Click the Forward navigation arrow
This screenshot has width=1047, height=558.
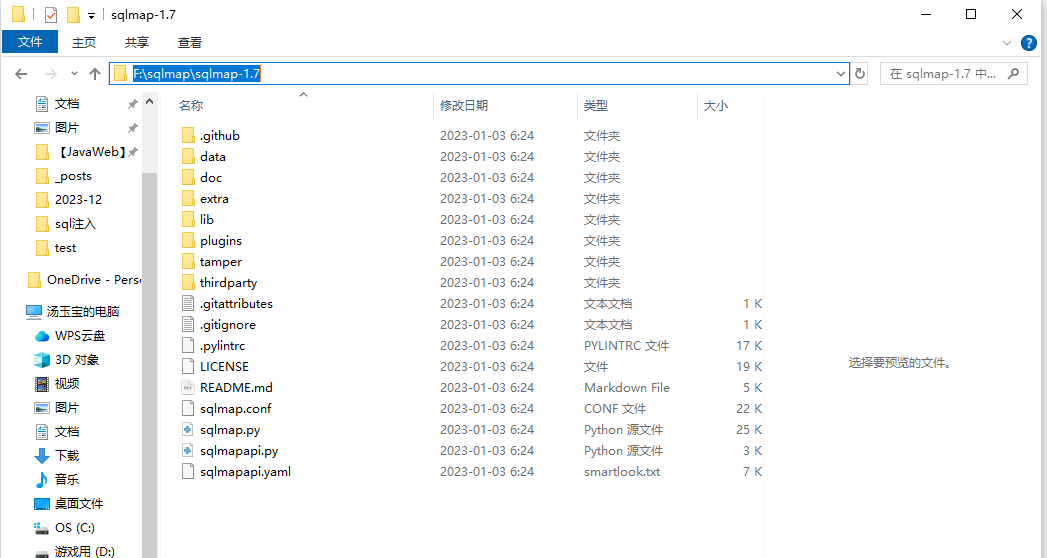coord(50,74)
